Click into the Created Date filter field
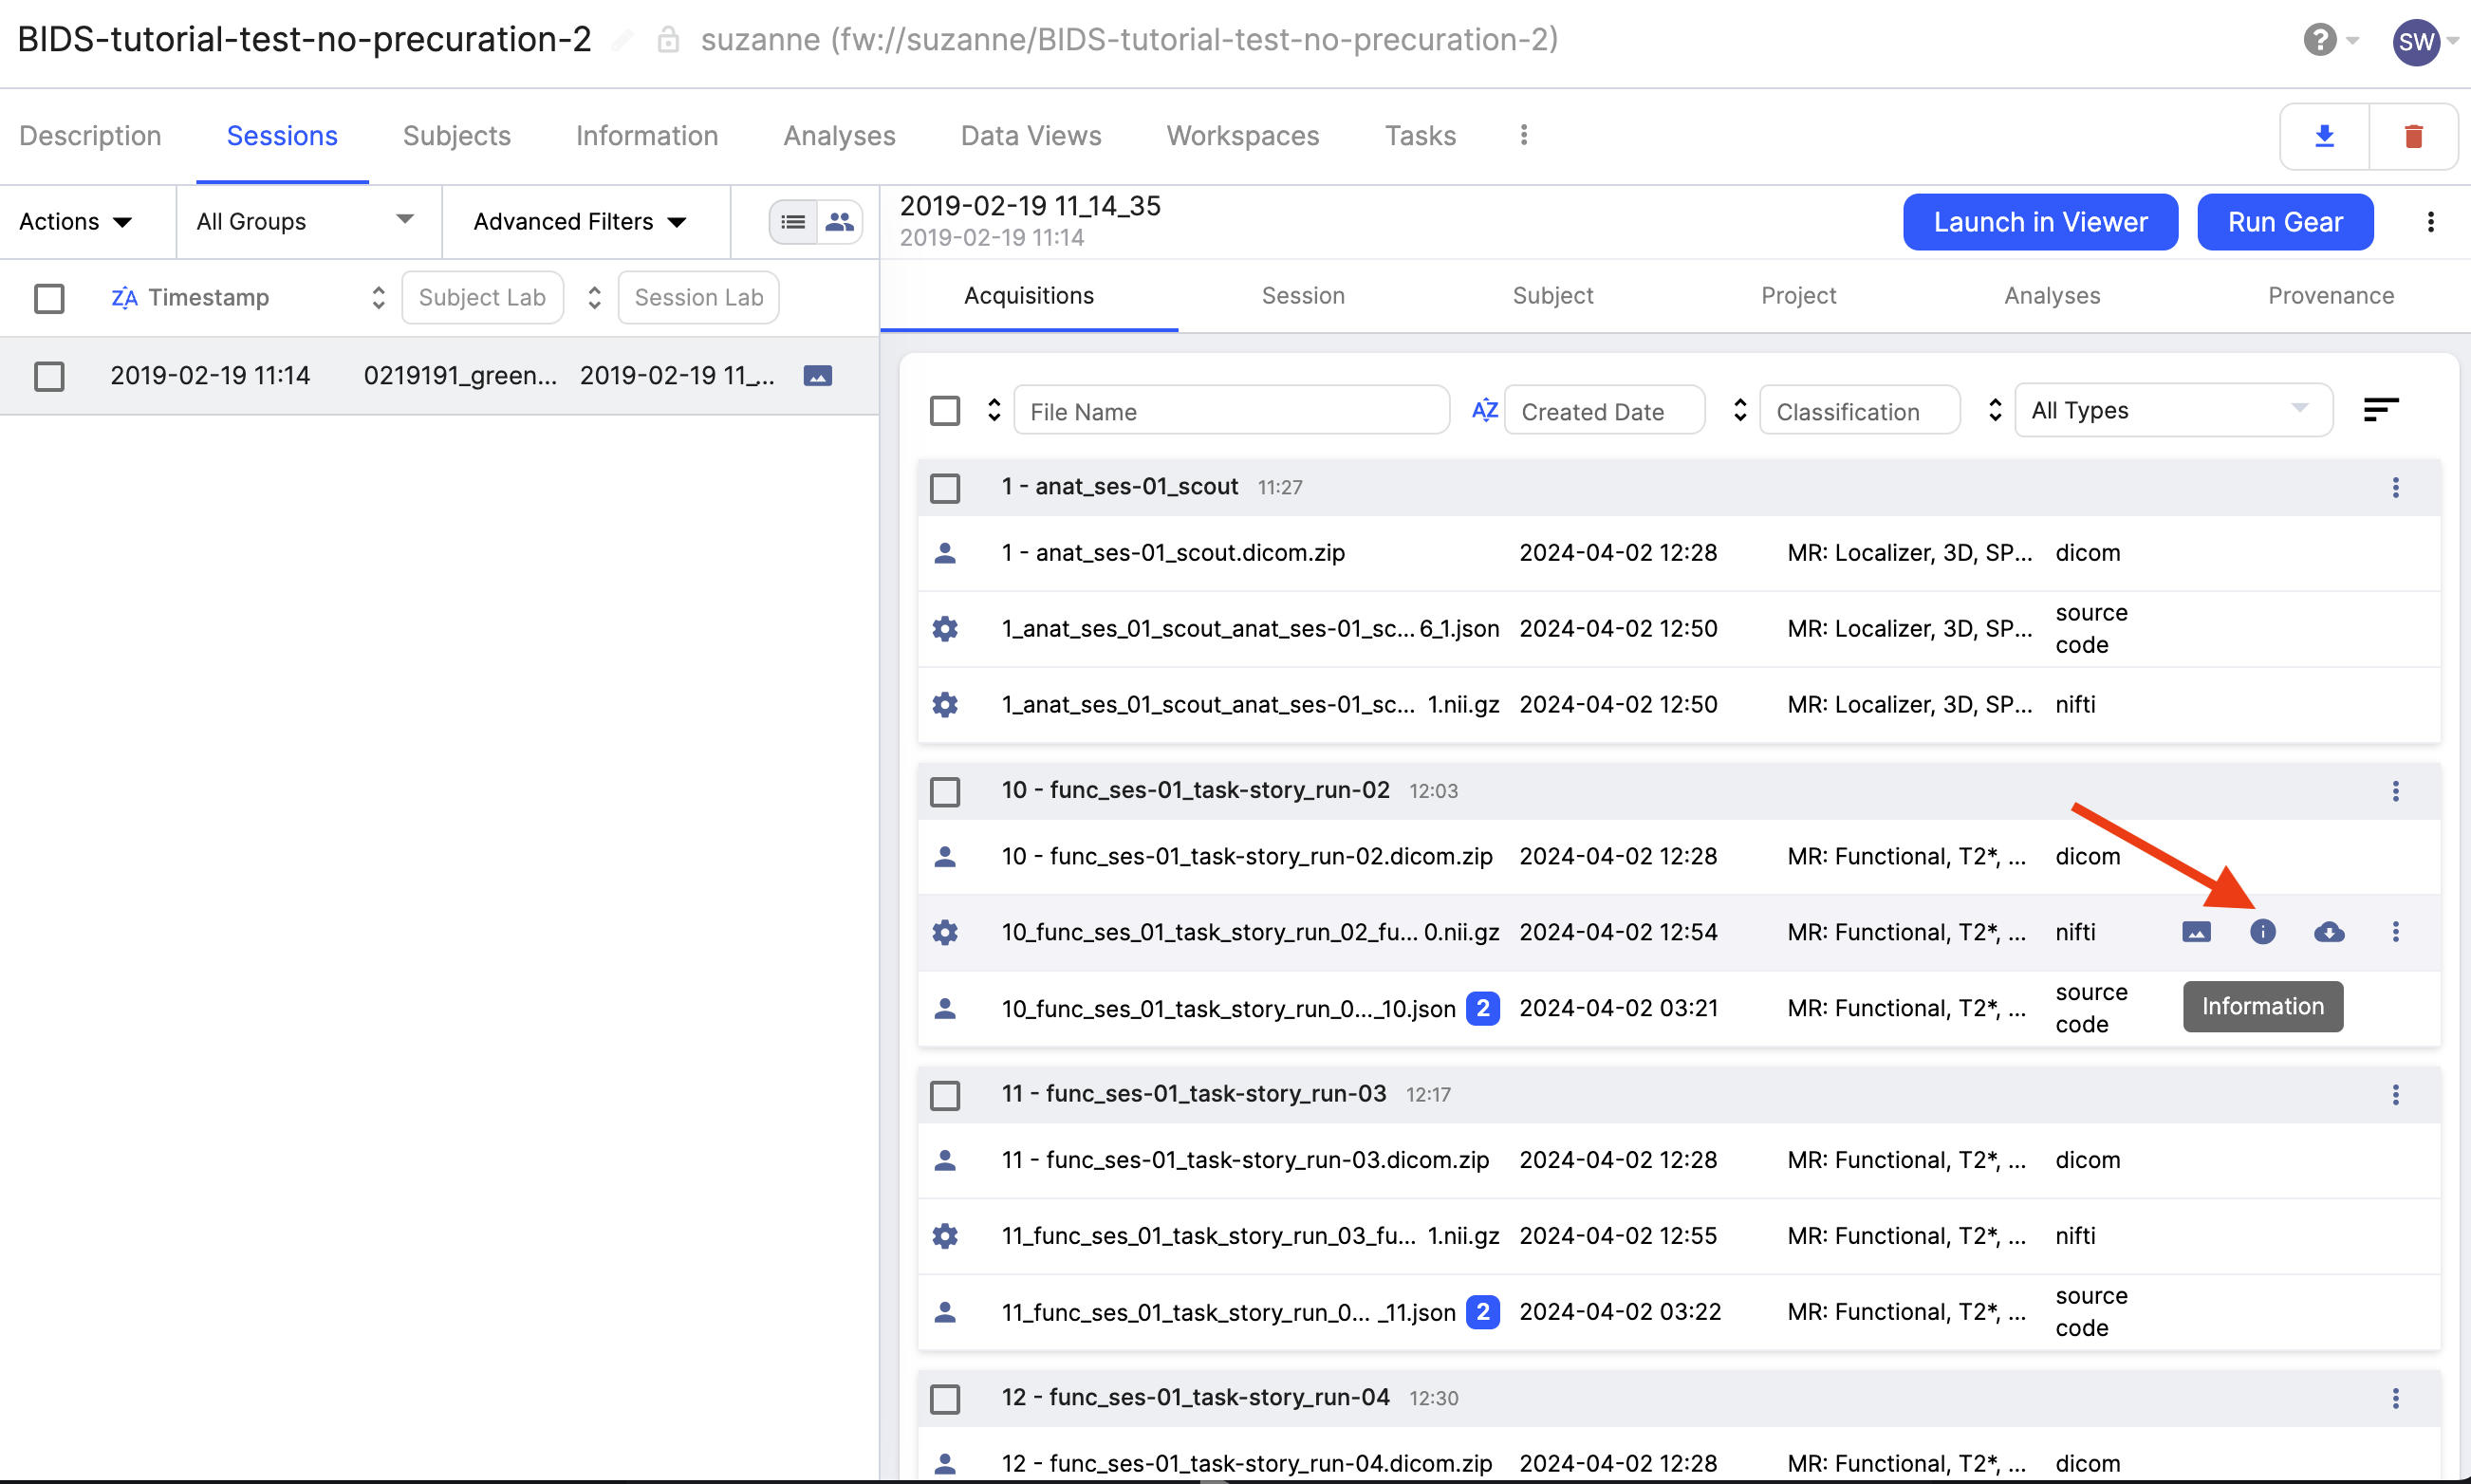This screenshot has height=1484, width=2471. [x=1604, y=411]
